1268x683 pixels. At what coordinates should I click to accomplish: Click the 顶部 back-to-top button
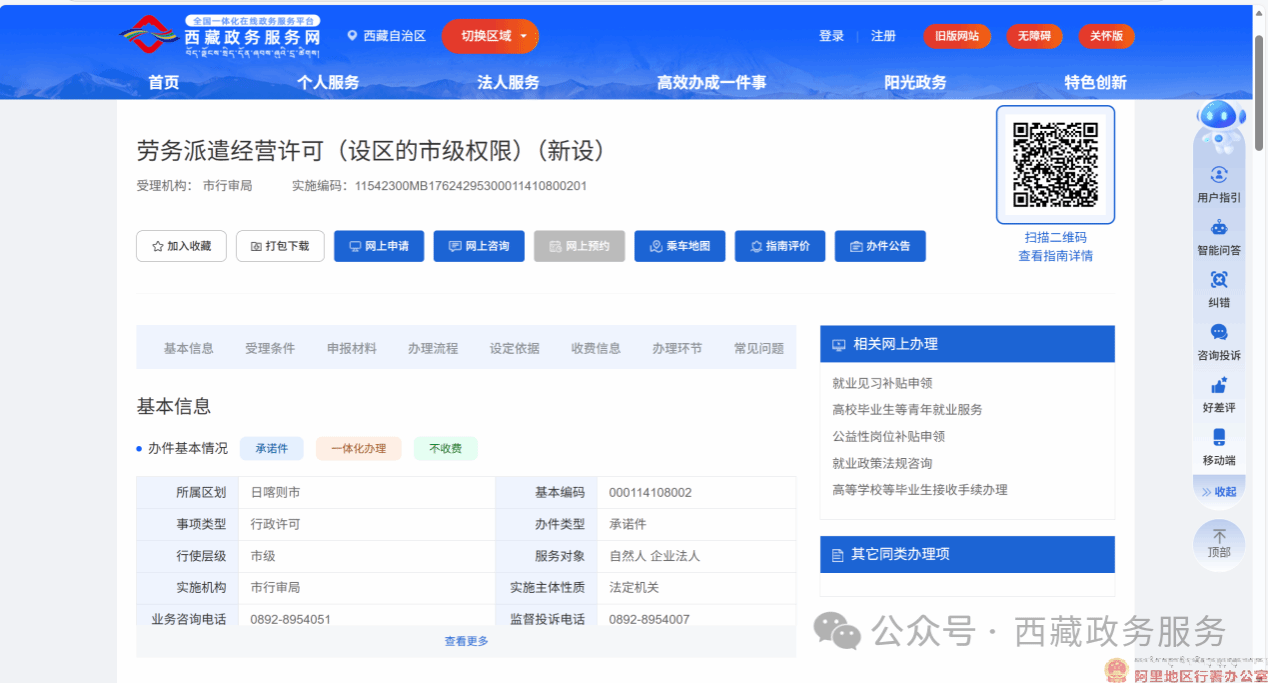click(x=1218, y=544)
